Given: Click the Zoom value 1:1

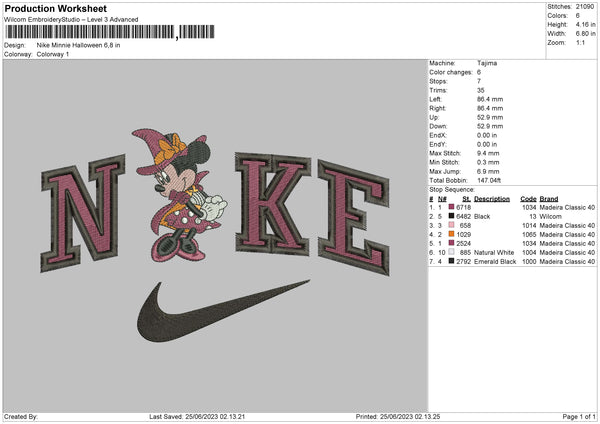Looking at the screenshot, I should [x=580, y=42].
